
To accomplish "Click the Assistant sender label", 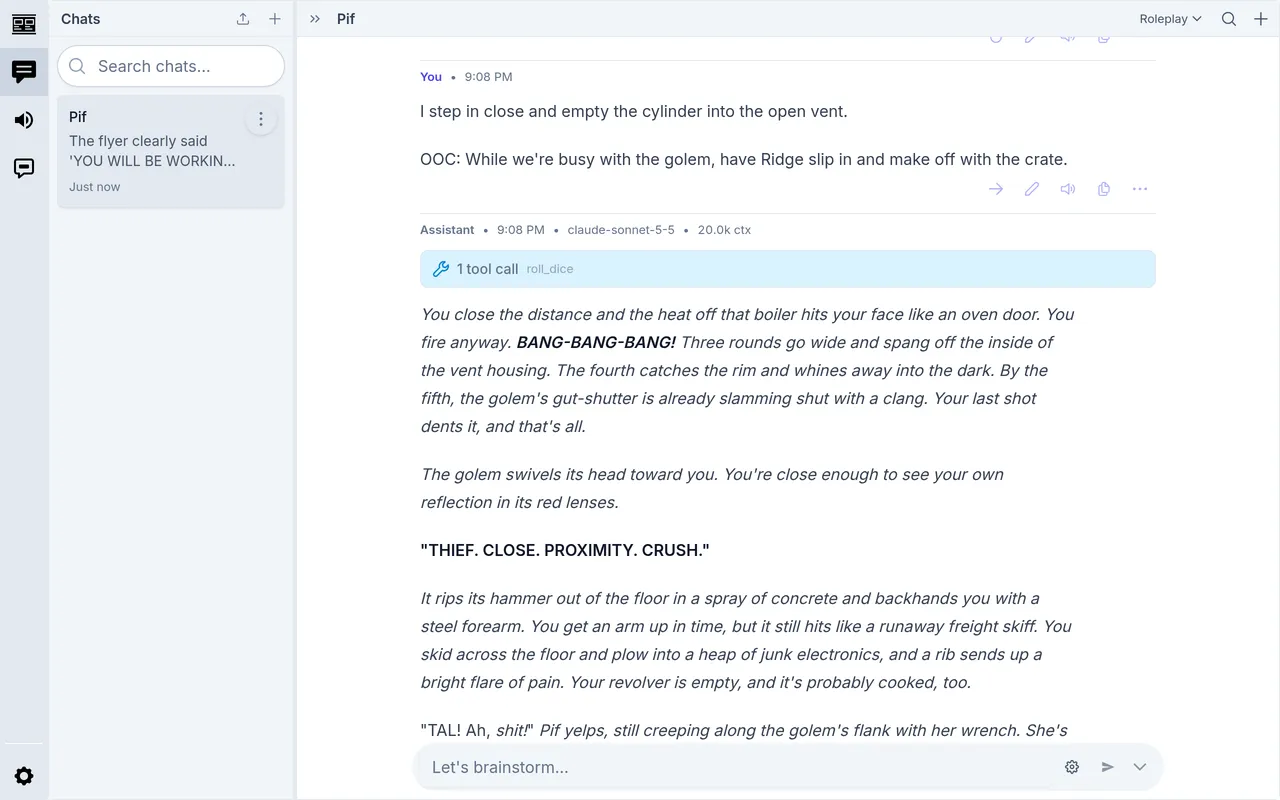I will pyautogui.click(x=447, y=230).
